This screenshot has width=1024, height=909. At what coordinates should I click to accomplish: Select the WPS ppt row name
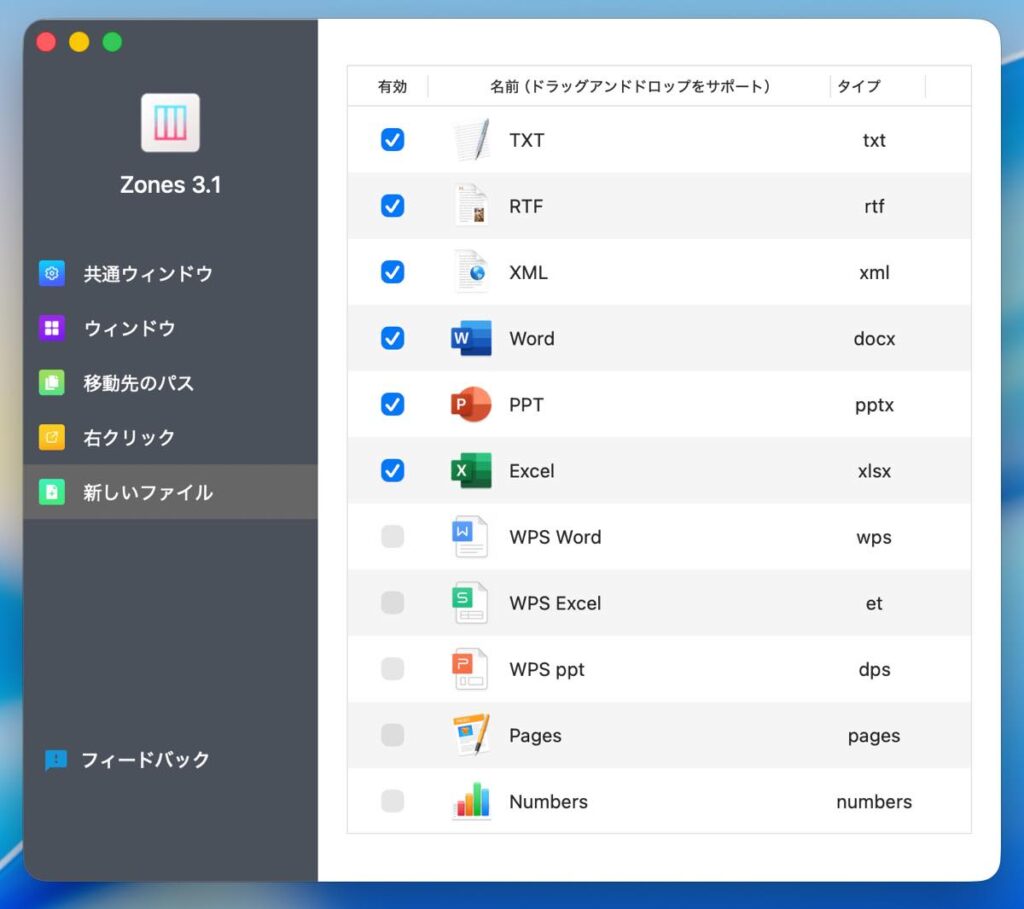click(546, 670)
